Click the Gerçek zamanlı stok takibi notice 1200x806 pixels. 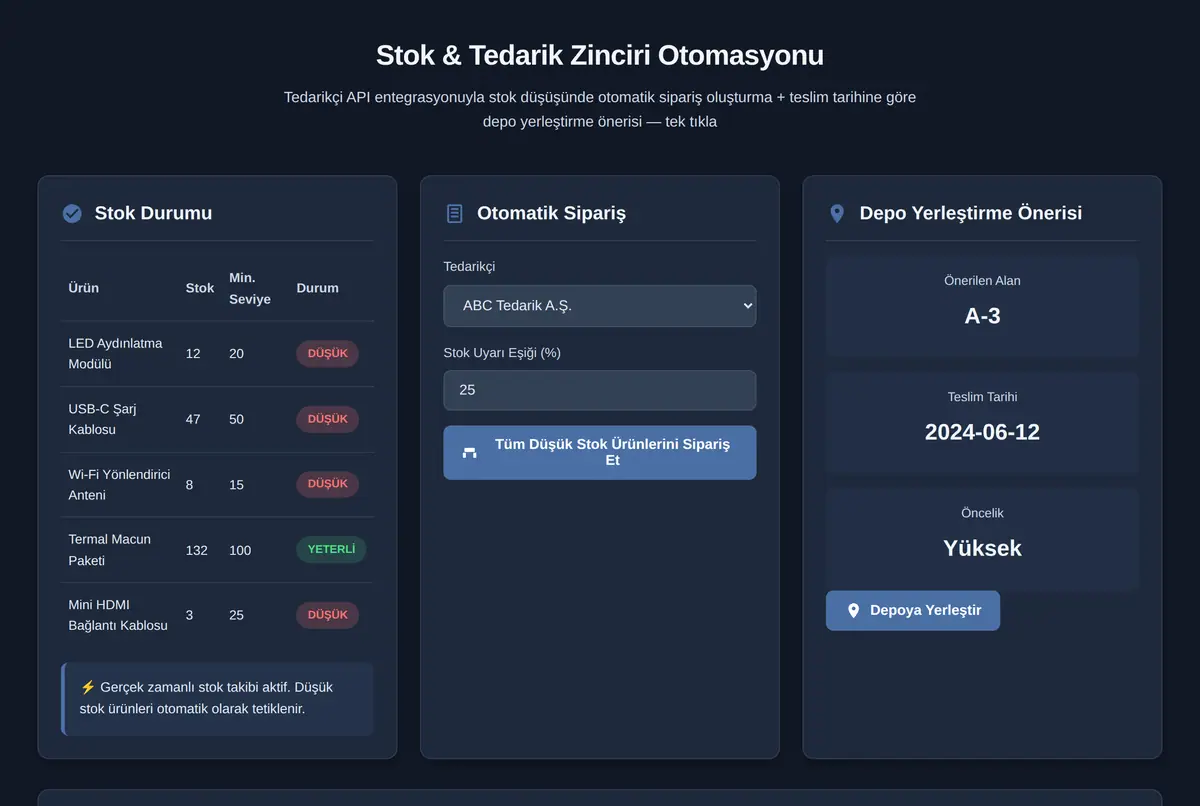pyautogui.click(x=217, y=698)
